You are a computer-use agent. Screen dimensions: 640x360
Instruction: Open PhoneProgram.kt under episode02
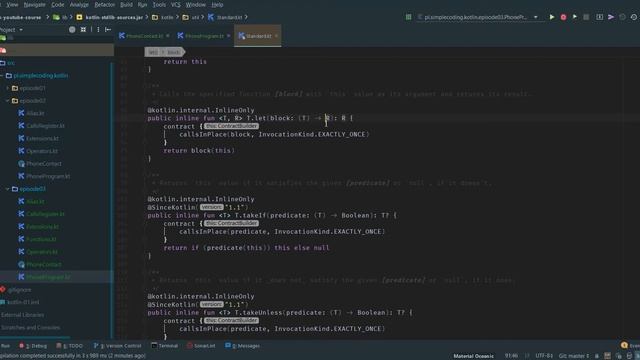pos(44,176)
